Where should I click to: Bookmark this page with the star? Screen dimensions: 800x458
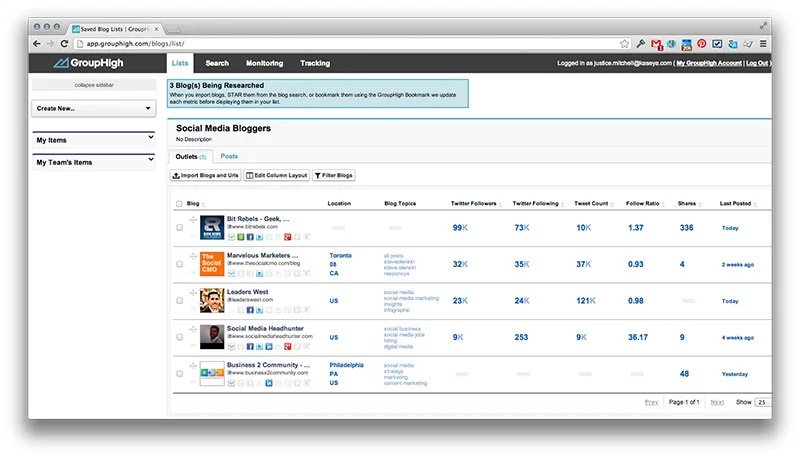tap(624, 44)
